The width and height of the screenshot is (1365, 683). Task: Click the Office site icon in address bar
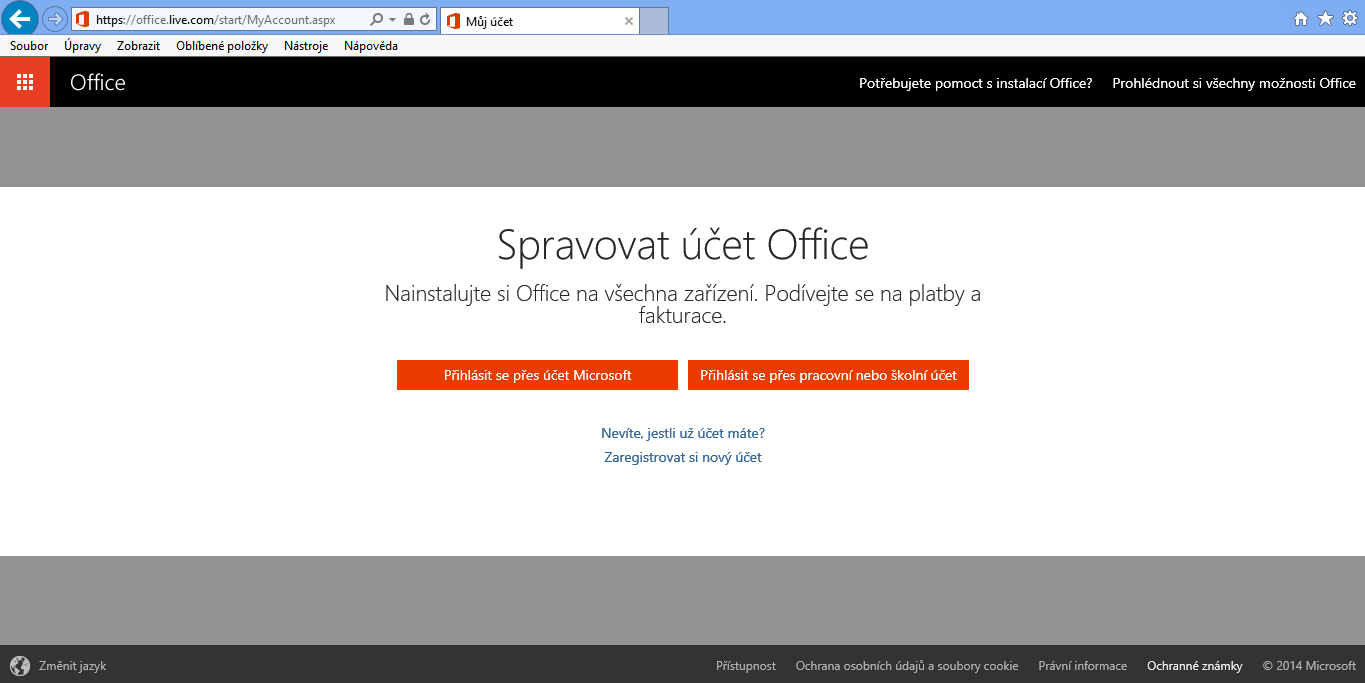point(82,19)
